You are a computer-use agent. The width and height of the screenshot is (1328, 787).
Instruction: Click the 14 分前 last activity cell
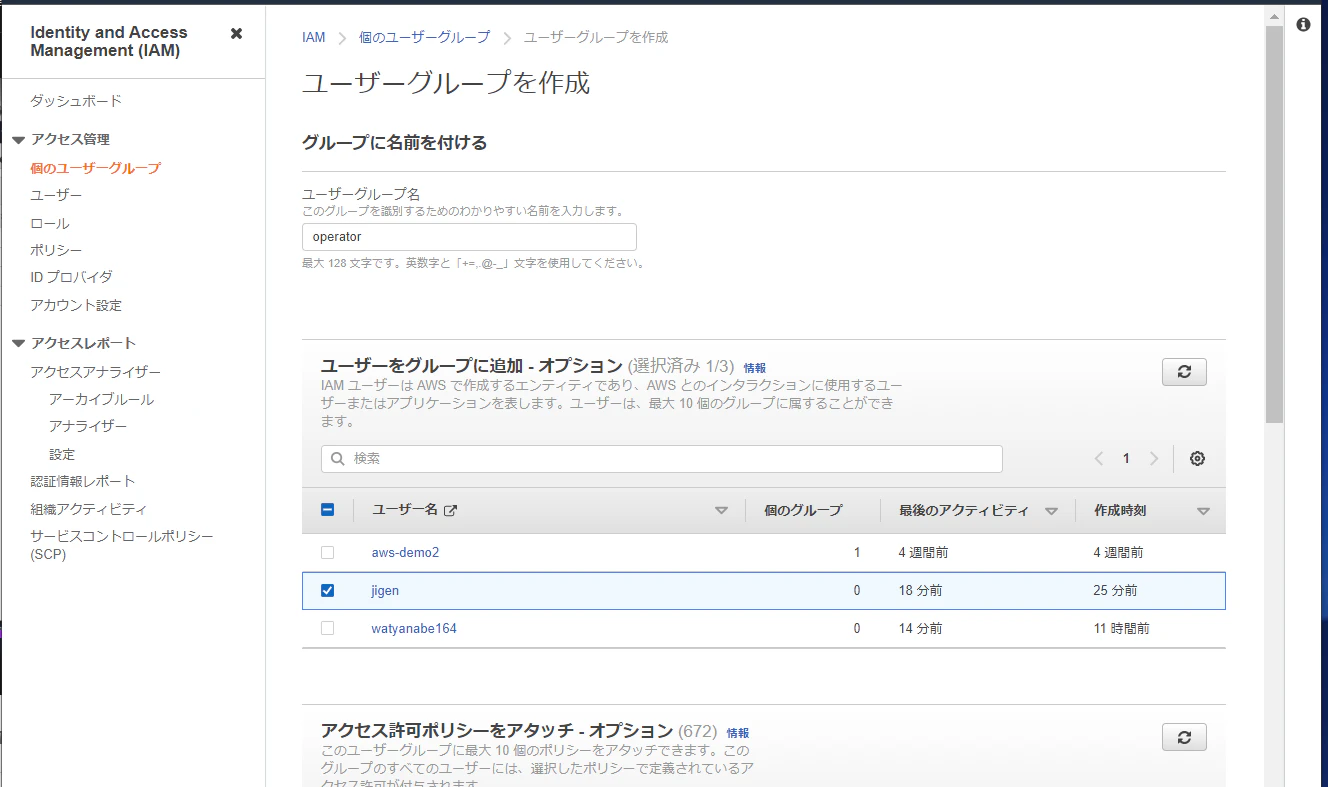click(x=920, y=628)
